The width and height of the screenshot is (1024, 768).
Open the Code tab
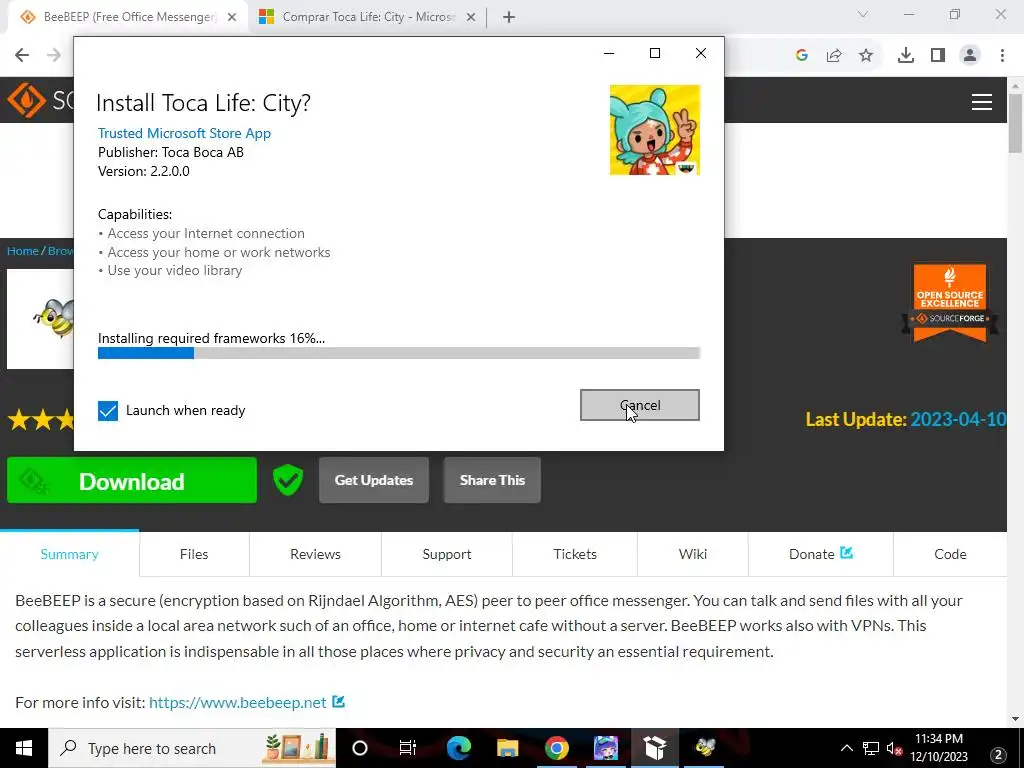click(950, 554)
